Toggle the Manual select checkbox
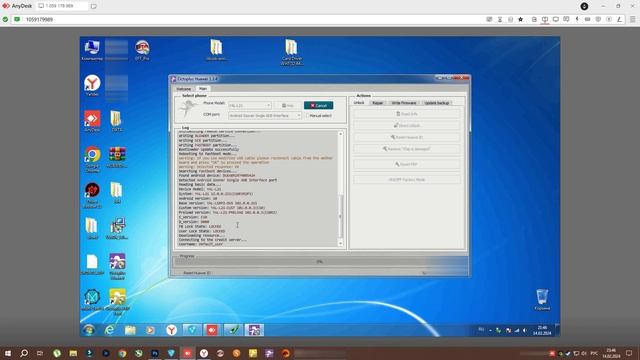Image resolution: width=640 pixels, height=360 pixels. click(307, 116)
